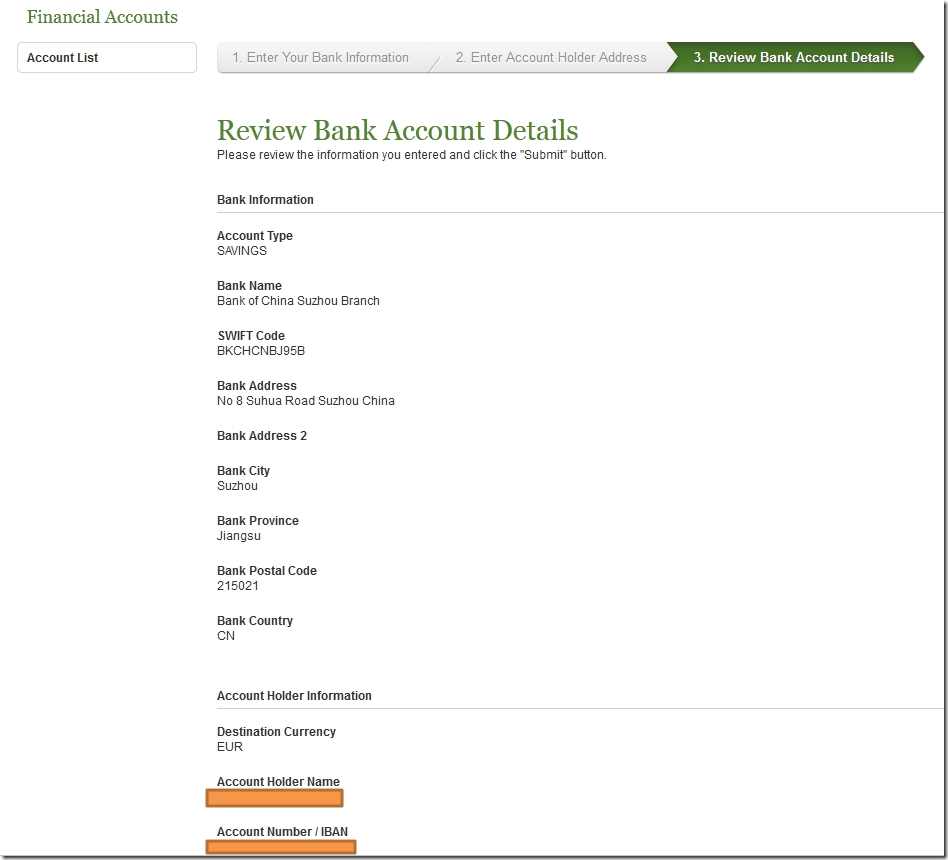
Task: Open the Account List sidebar item
Action: (x=106, y=57)
